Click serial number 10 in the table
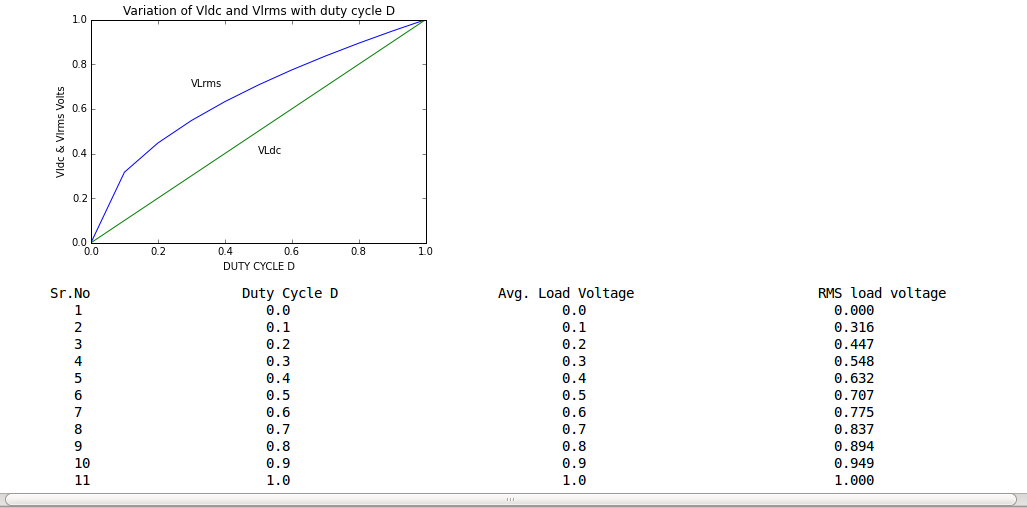The height and width of the screenshot is (508, 1027). point(82,463)
